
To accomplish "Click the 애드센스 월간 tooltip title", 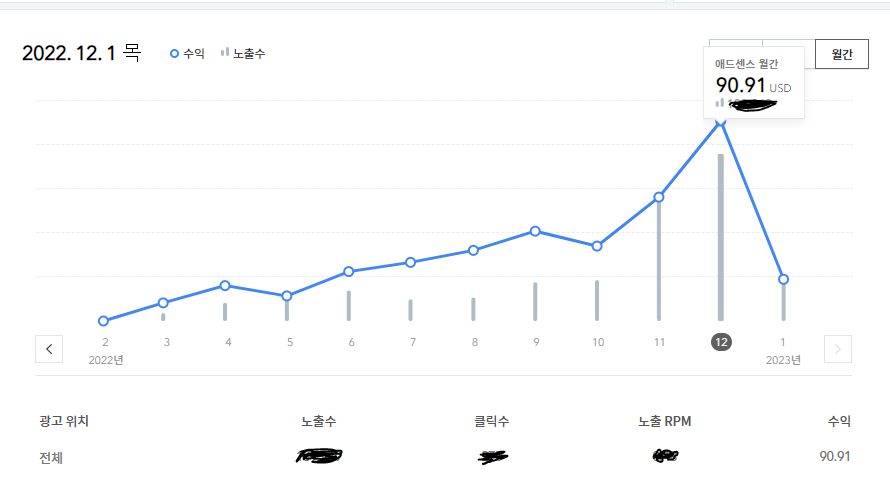I will (746, 64).
